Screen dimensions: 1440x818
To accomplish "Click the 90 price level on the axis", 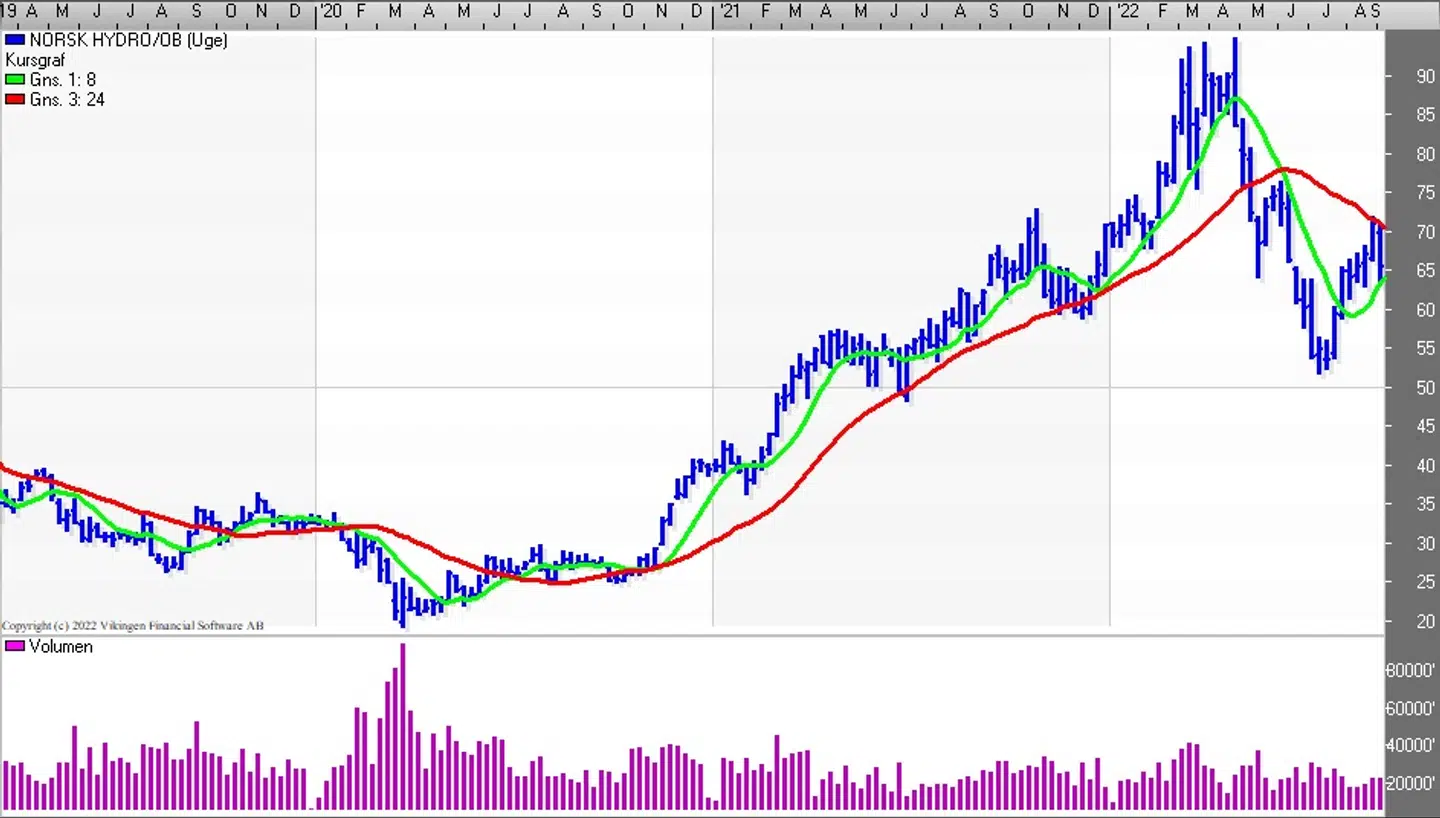I will [x=1425, y=77].
